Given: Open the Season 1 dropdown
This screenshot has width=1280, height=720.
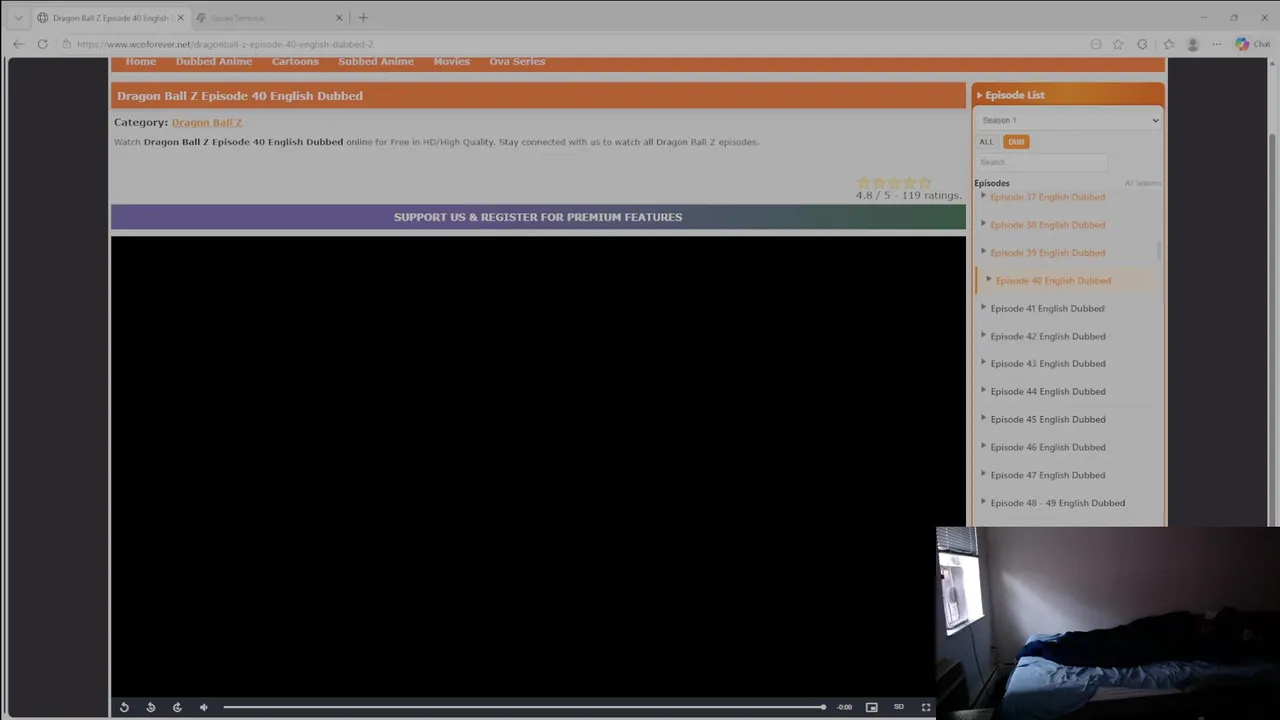Looking at the screenshot, I should pyautogui.click(x=1068, y=120).
